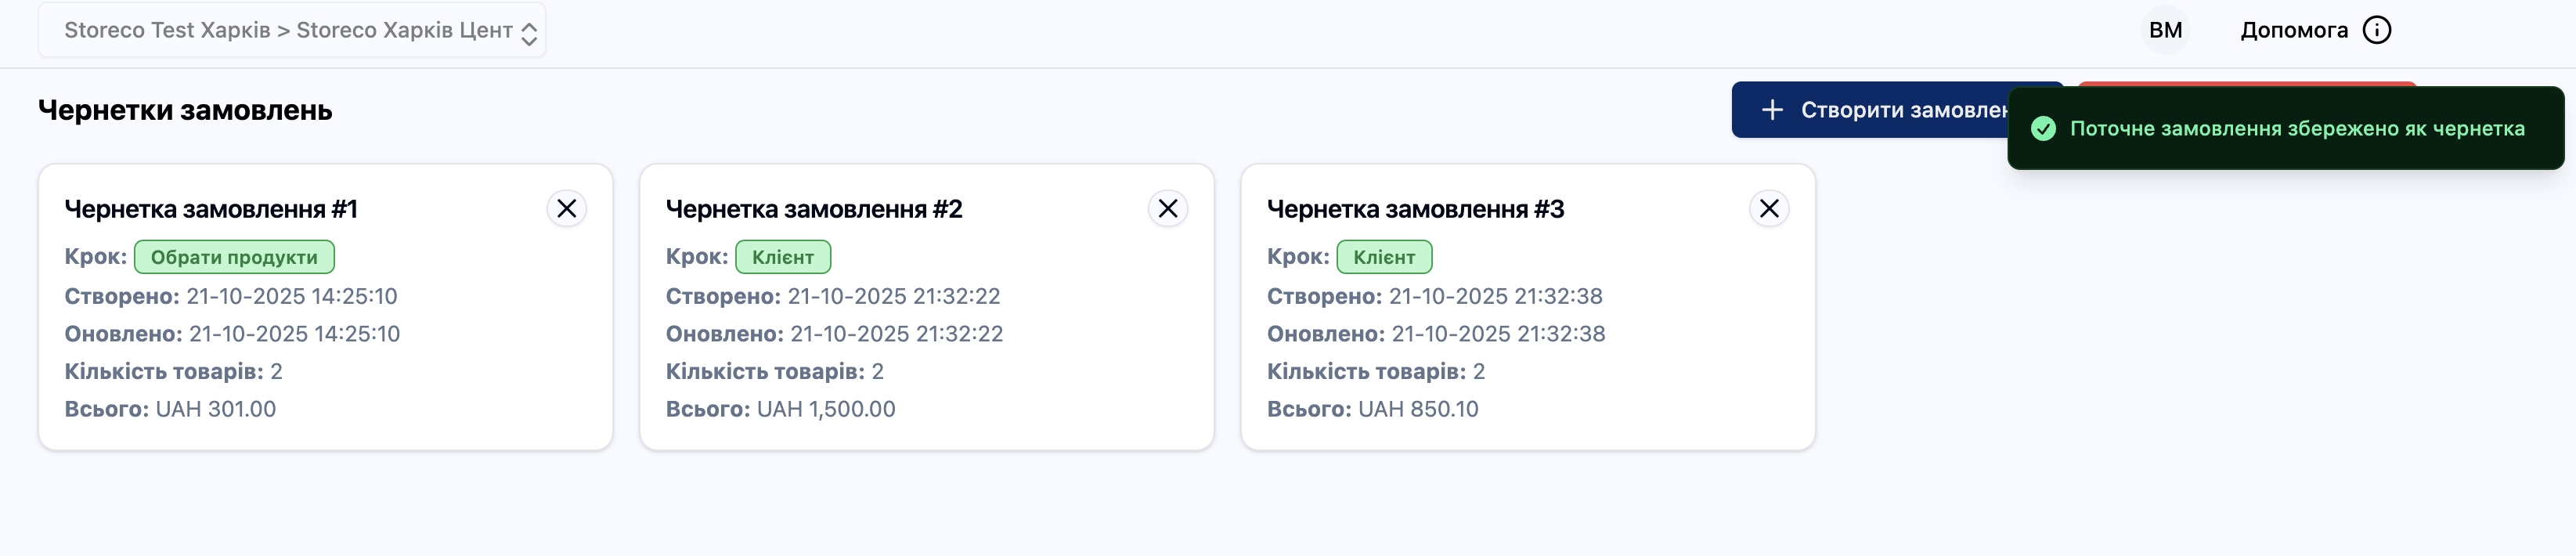Open the account dropdown in the top bar
Image resolution: width=2576 pixels, height=556 pixels.
pos(2166,29)
